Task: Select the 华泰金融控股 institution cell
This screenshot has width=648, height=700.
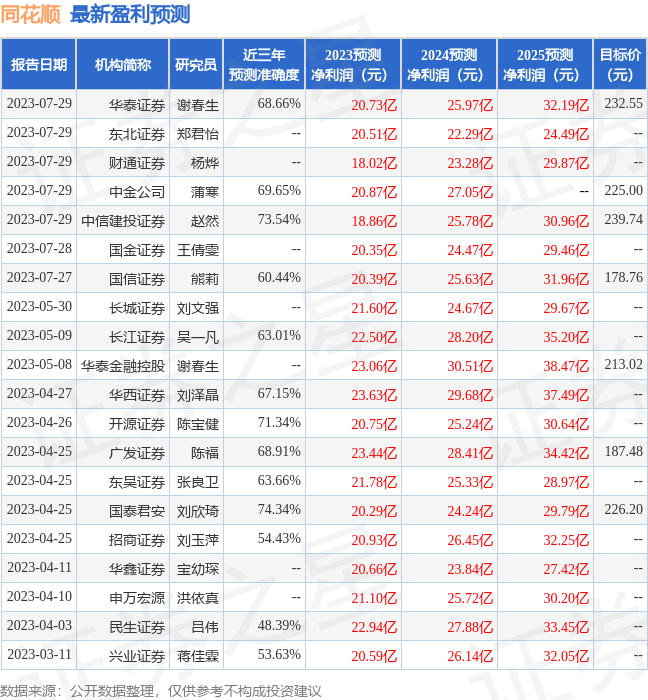Action: [123, 366]
